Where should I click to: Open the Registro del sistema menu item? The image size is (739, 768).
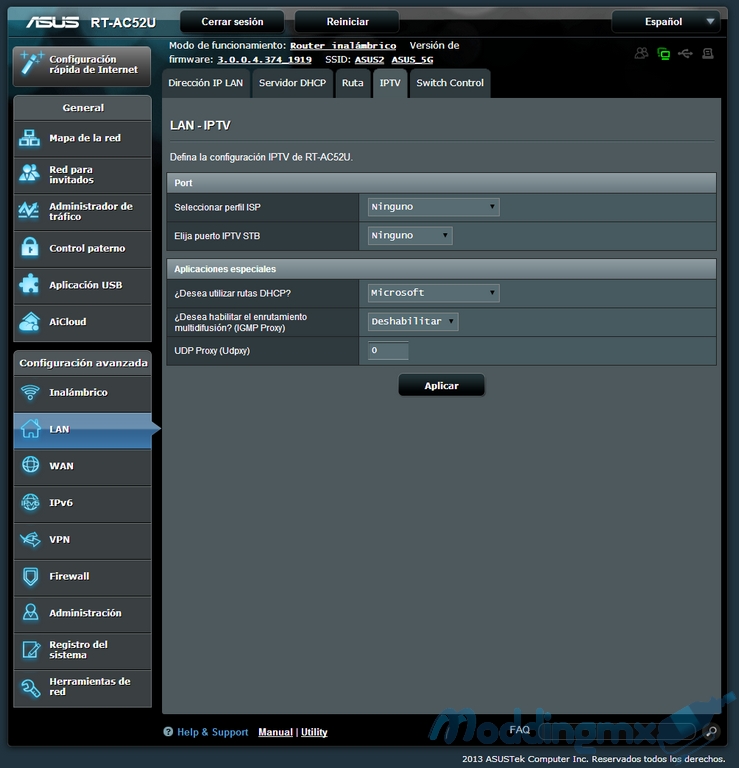(x=82, y=650)
